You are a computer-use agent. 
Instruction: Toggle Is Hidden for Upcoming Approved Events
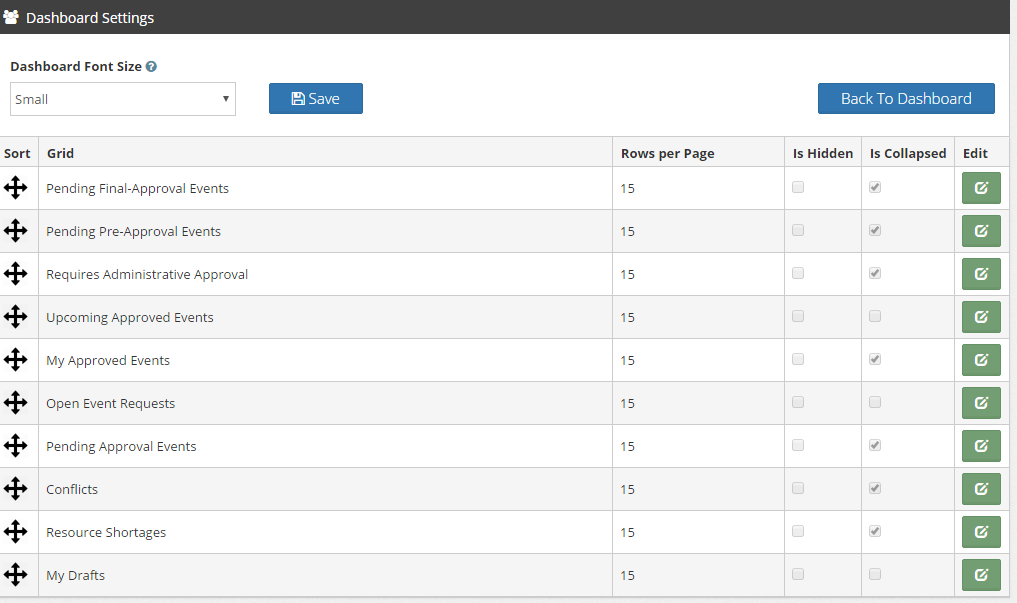(798, 316)
